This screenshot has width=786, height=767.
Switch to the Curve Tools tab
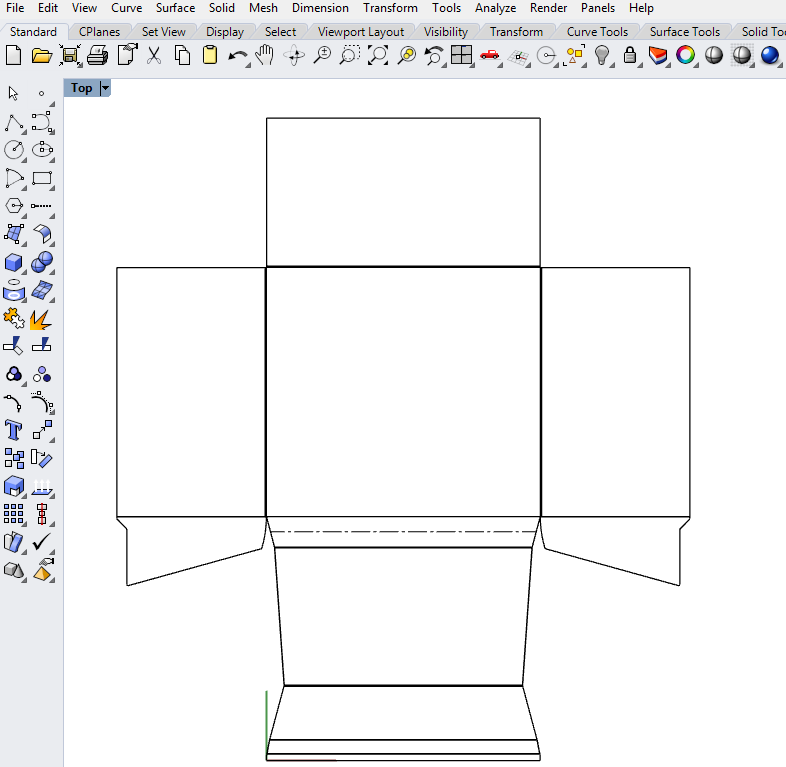[596, 32]
